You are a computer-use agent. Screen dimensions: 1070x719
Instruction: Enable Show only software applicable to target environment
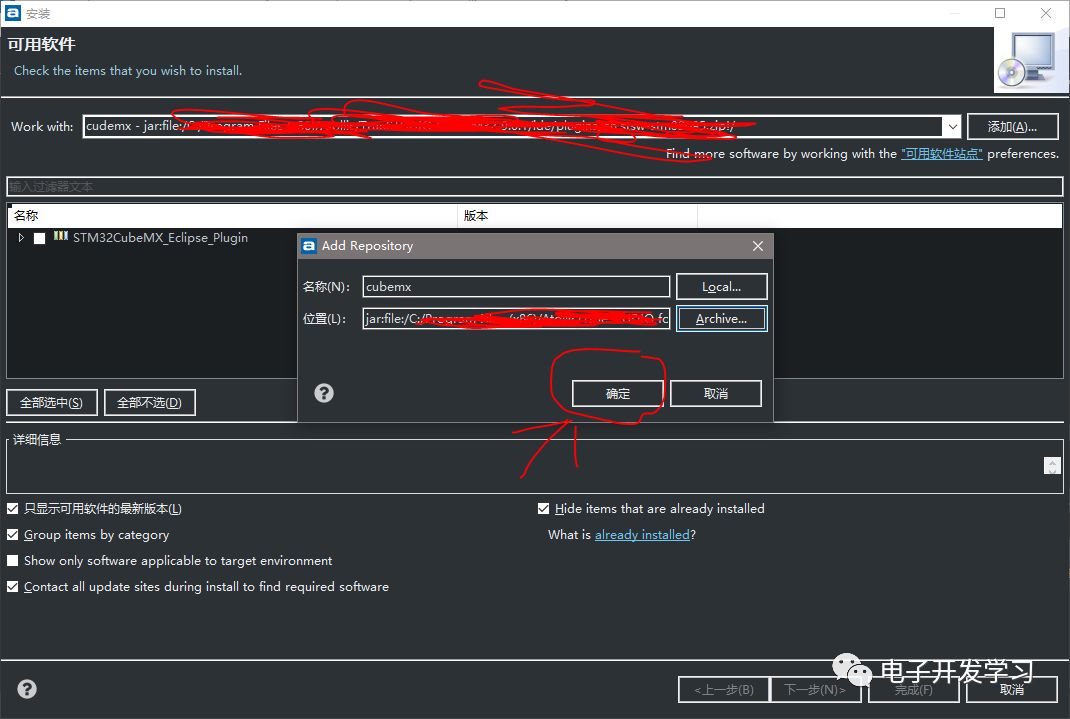click(x=12, y=560)
